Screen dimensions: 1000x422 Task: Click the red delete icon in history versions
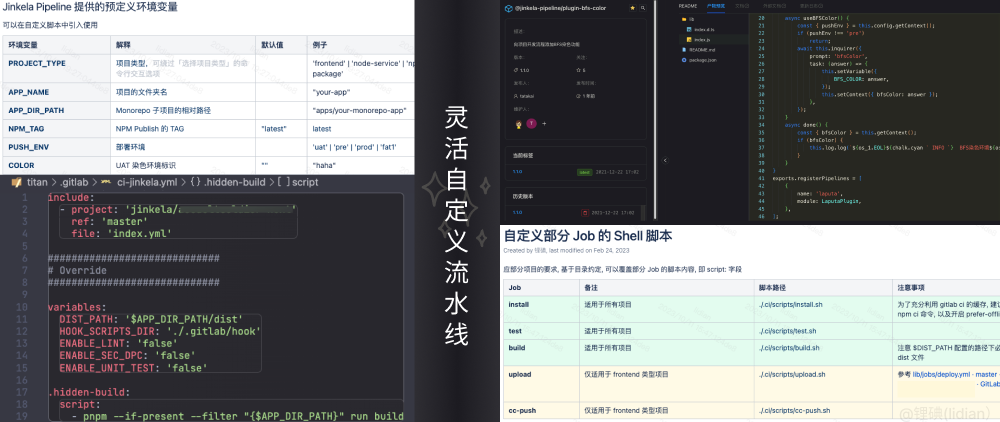pyautogui.click(x=584, y=212)
